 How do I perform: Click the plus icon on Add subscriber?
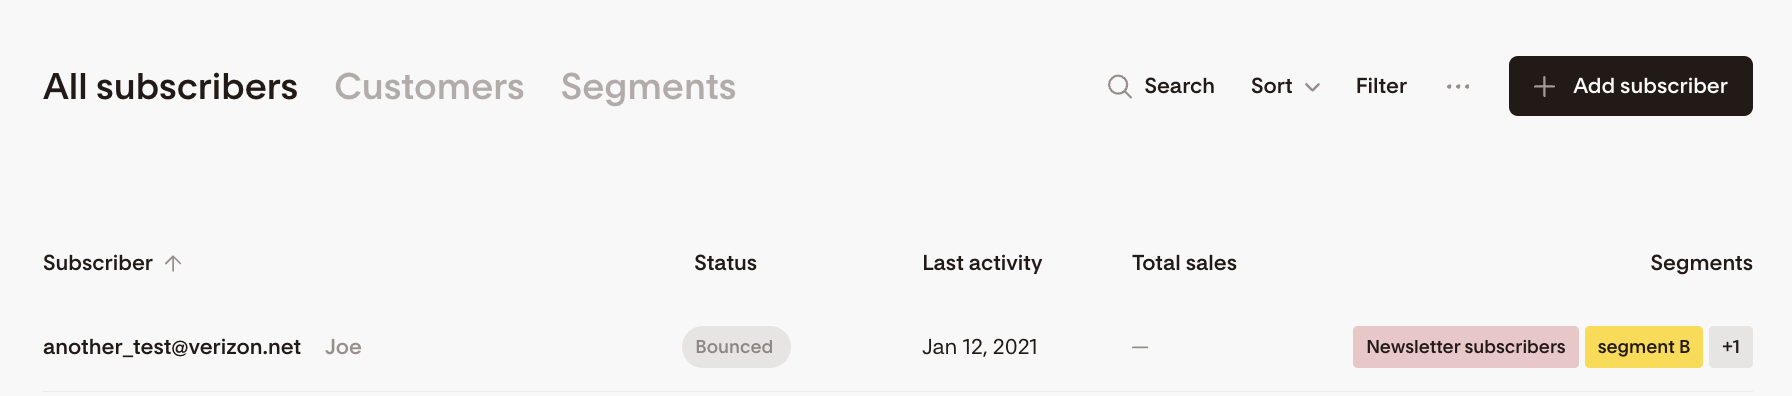point(1544,87)
